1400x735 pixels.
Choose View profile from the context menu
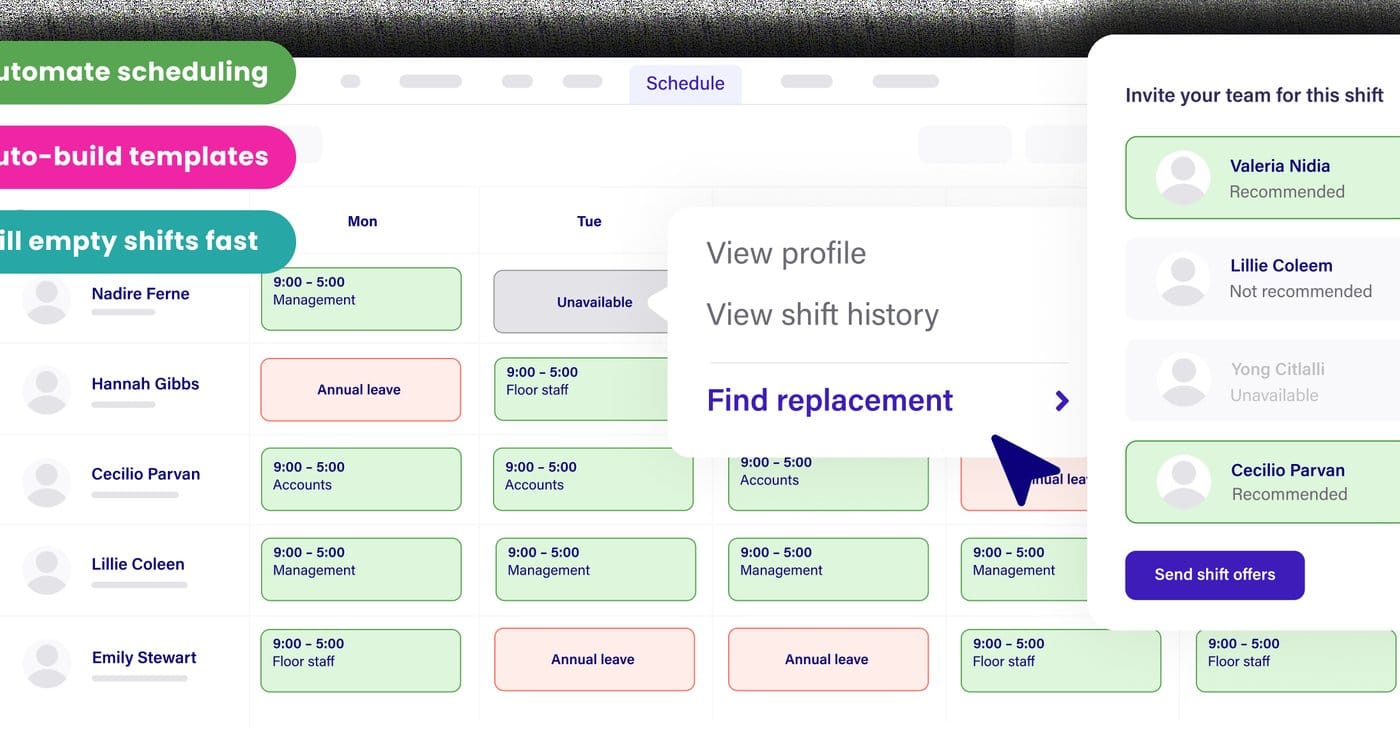point(786,253)
